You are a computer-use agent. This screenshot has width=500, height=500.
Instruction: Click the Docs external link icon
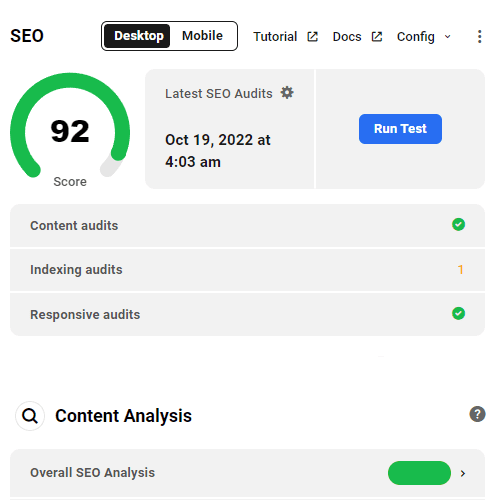point(377,37)
